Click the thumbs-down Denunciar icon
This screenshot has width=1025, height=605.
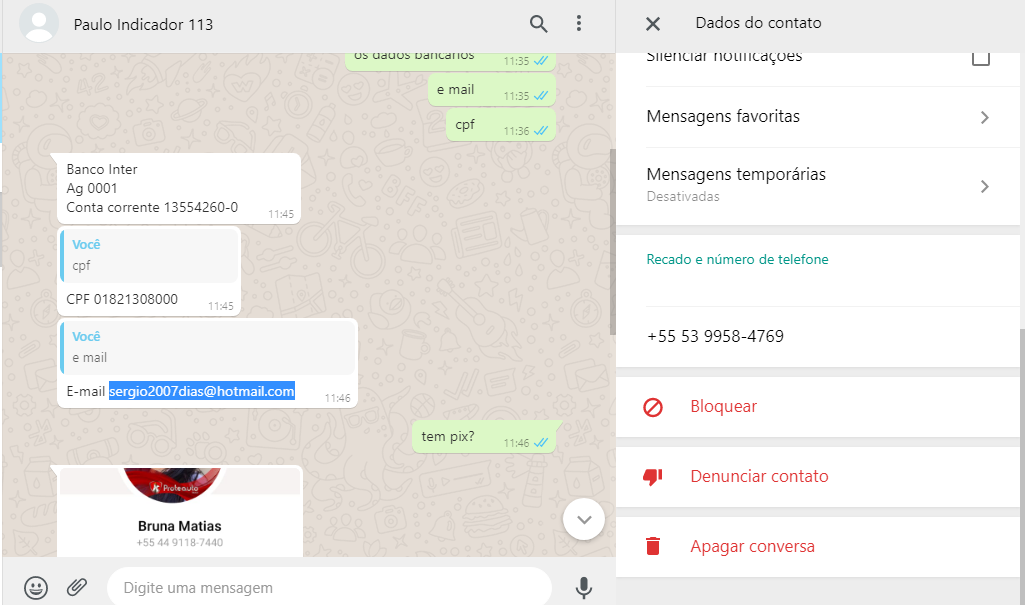[x=652, y=477]
